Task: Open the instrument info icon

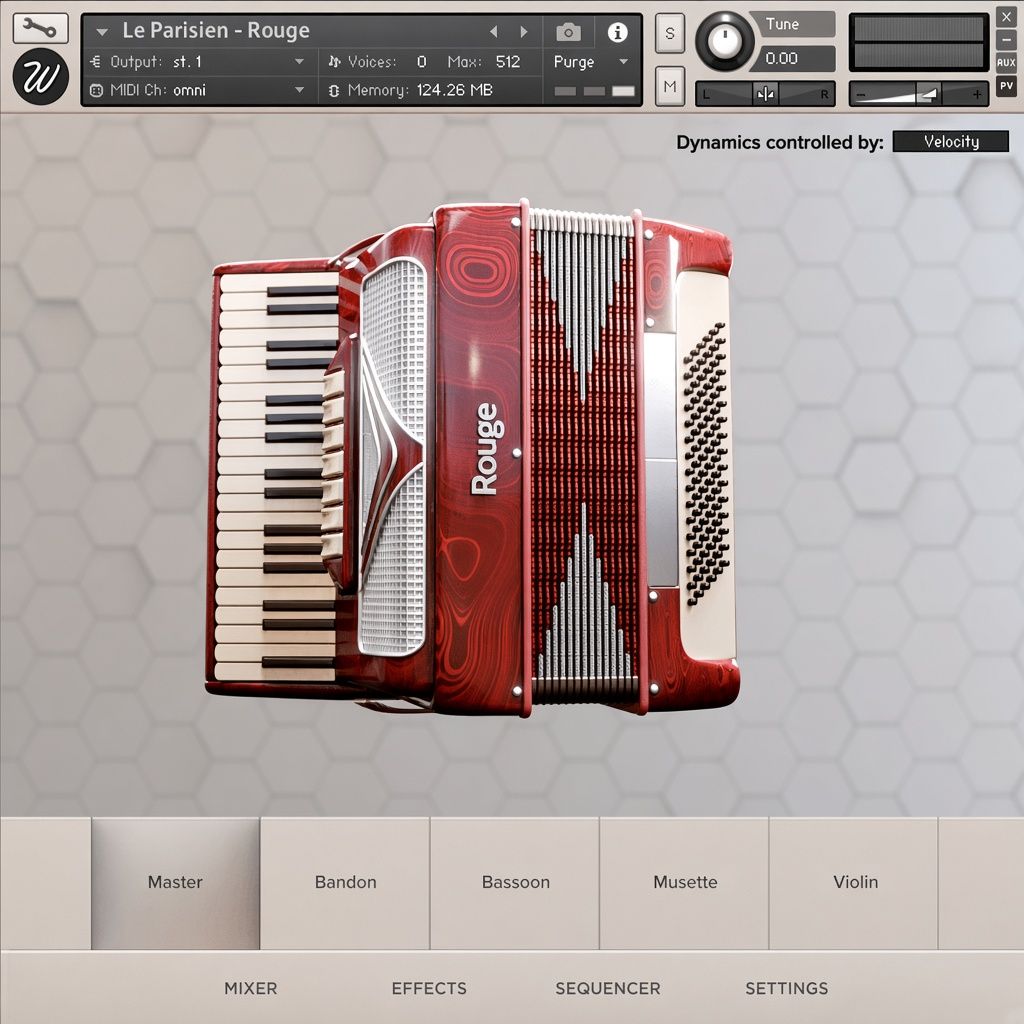Action: (x=617, y=32)
